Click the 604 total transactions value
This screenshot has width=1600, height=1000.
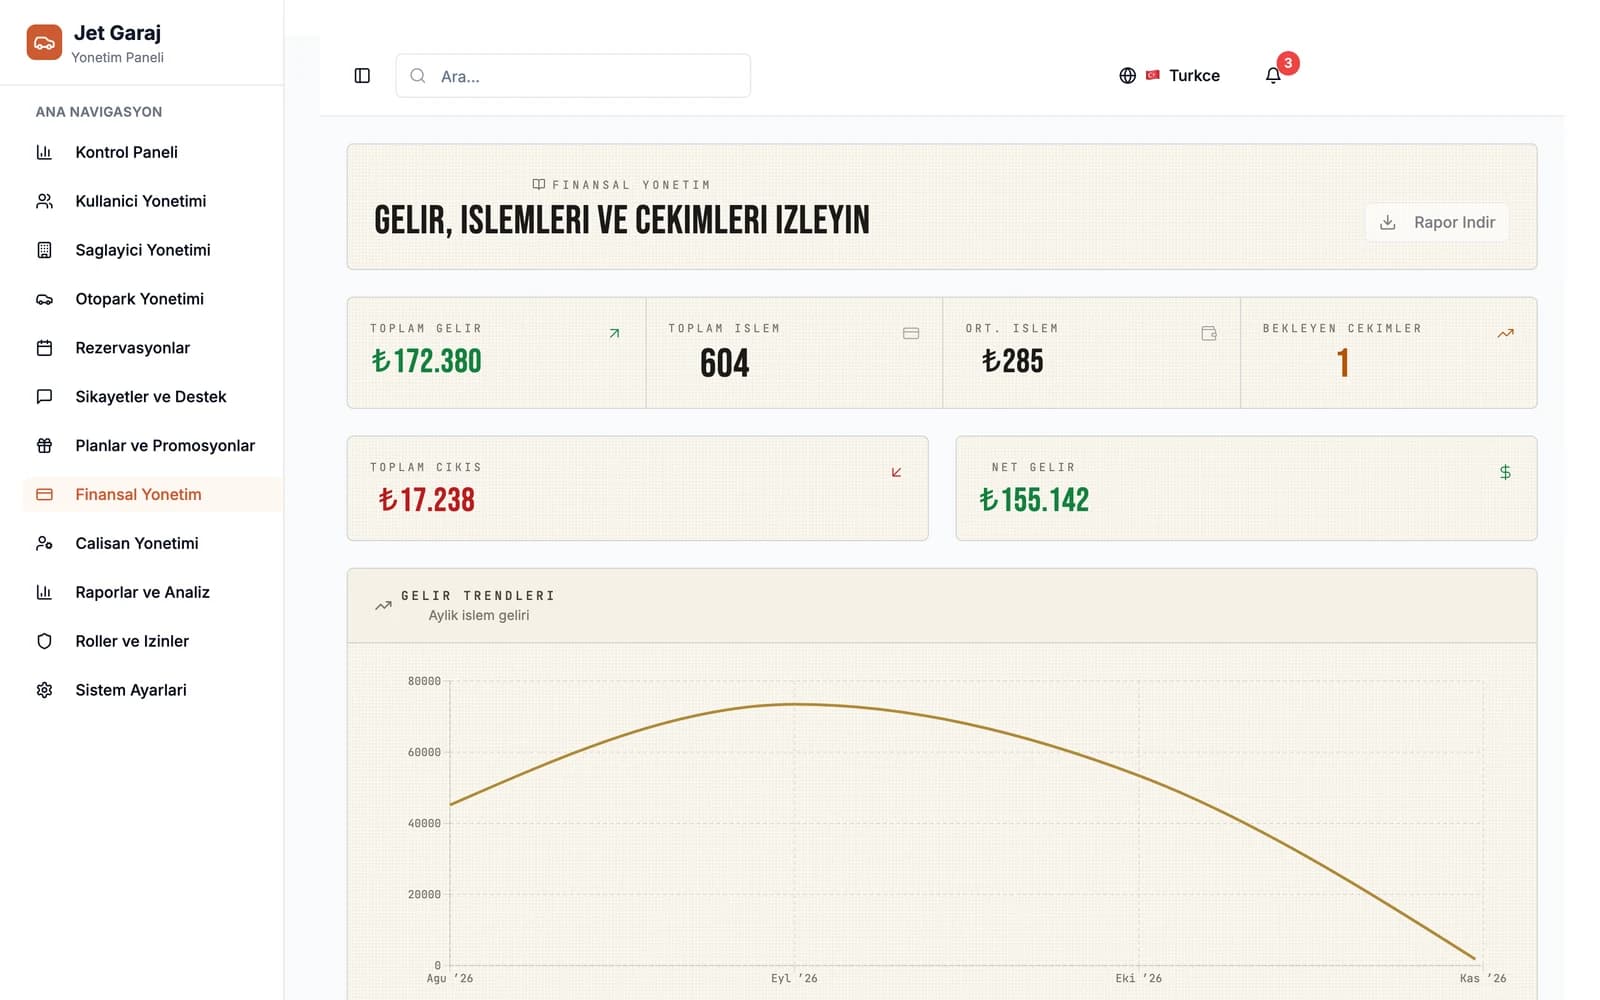725,363
